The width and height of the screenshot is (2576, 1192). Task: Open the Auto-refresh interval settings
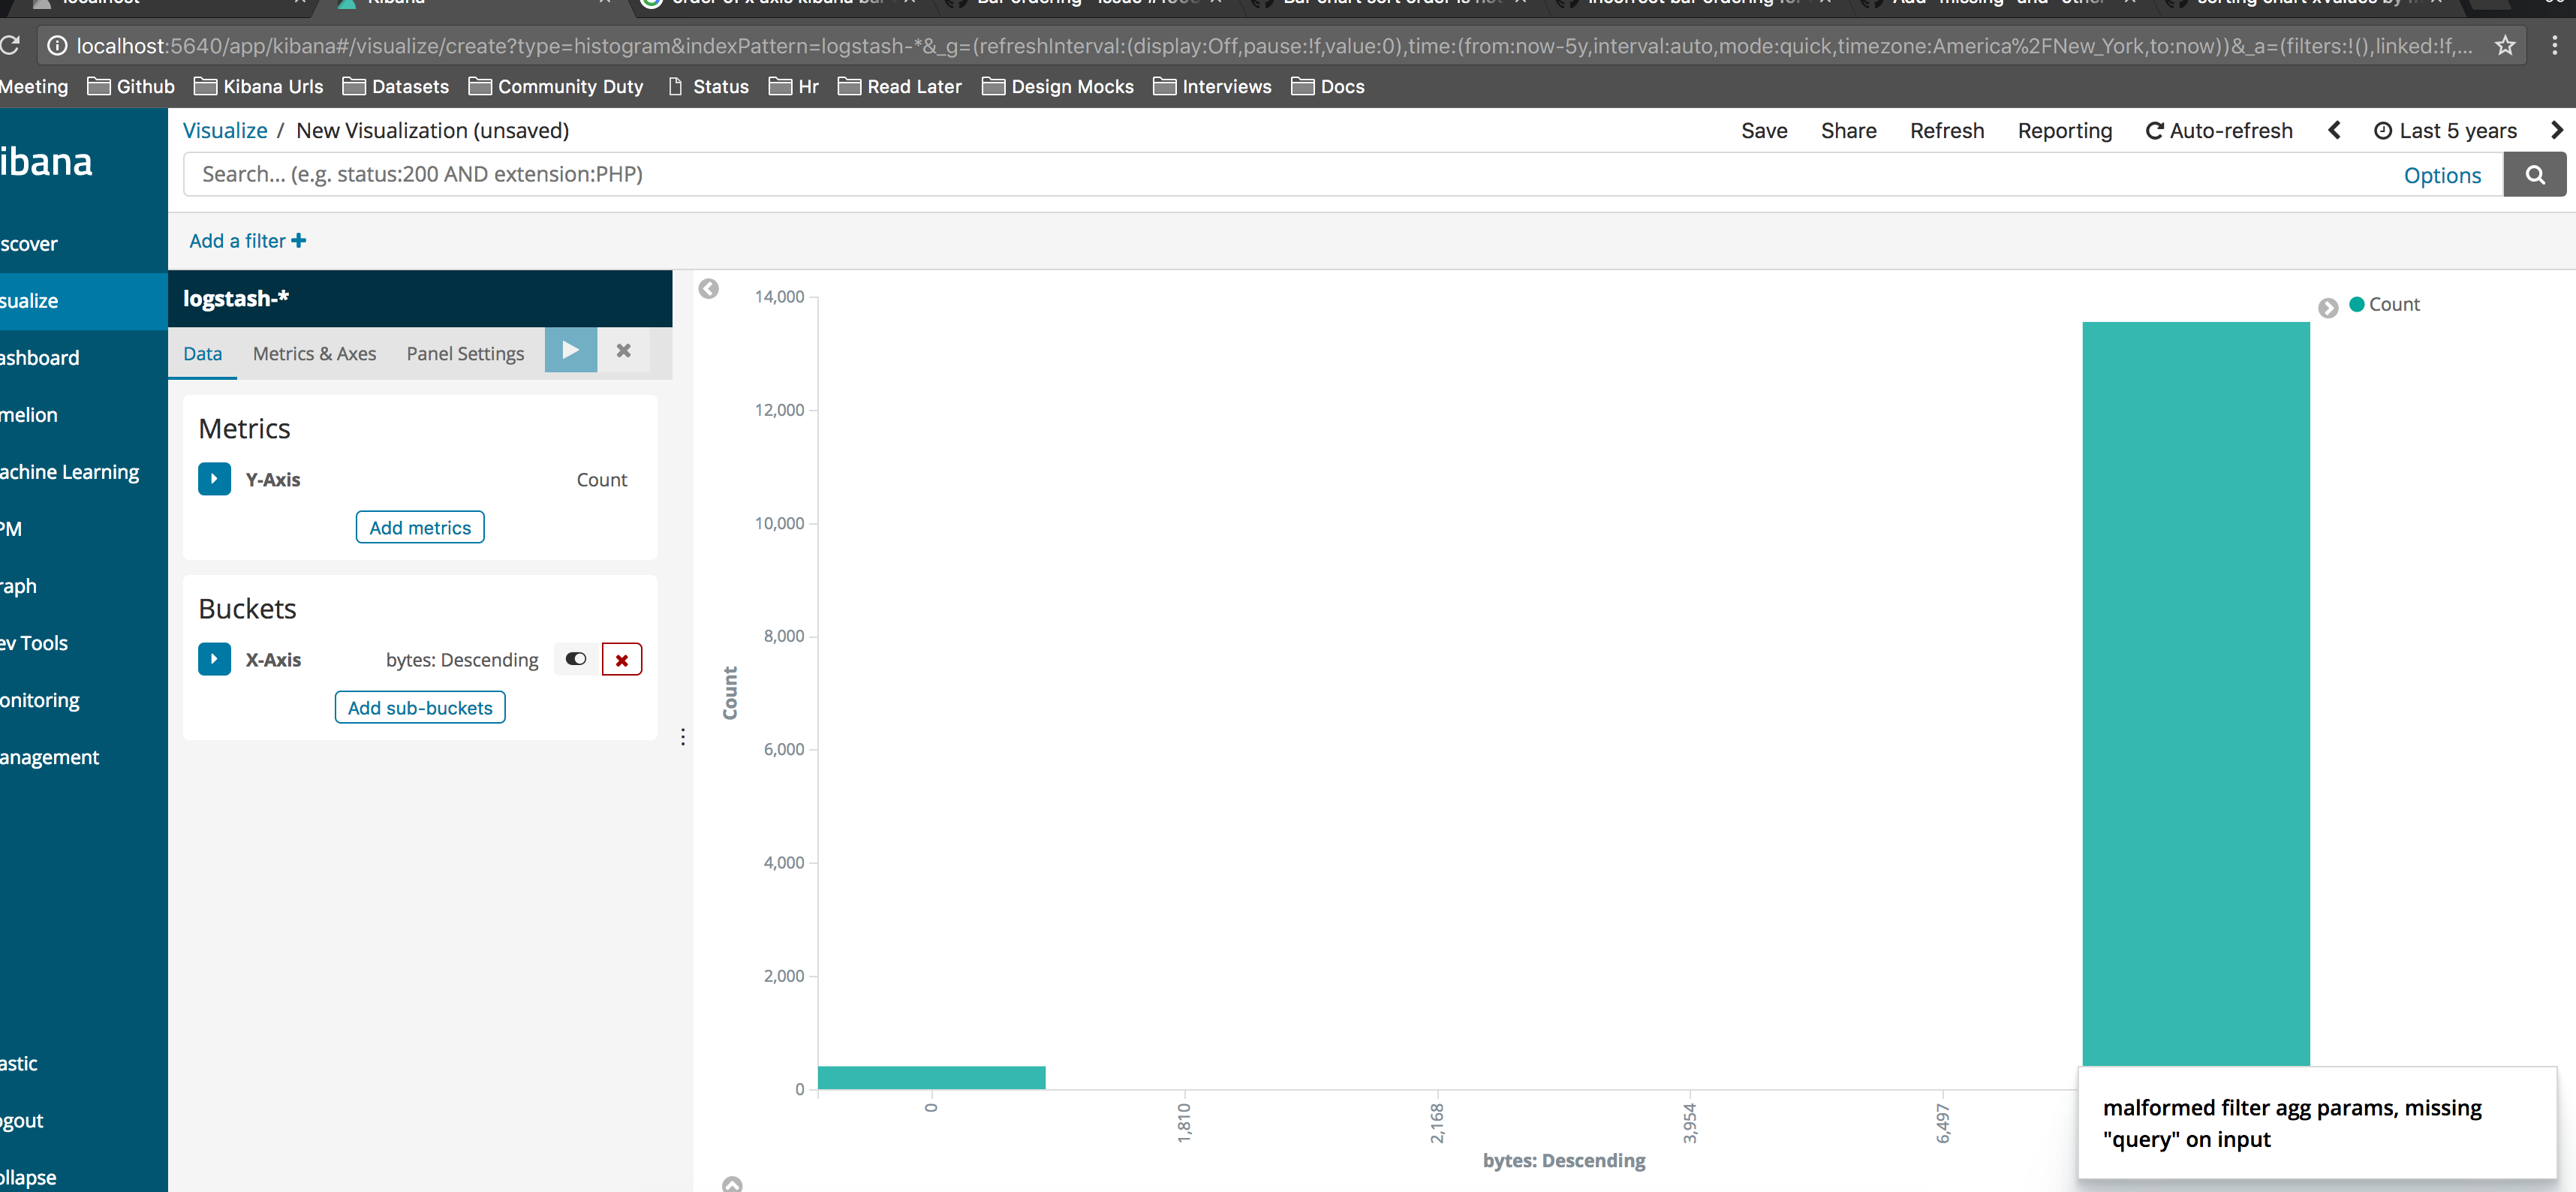point(2218,131)
